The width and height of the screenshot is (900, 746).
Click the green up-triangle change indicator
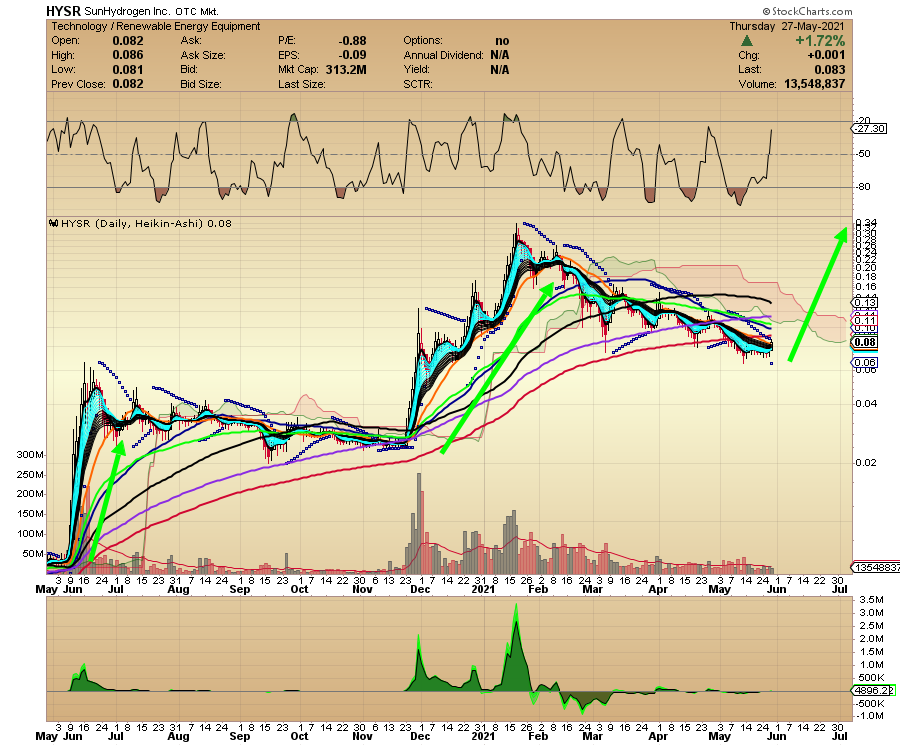click(747, 41)
